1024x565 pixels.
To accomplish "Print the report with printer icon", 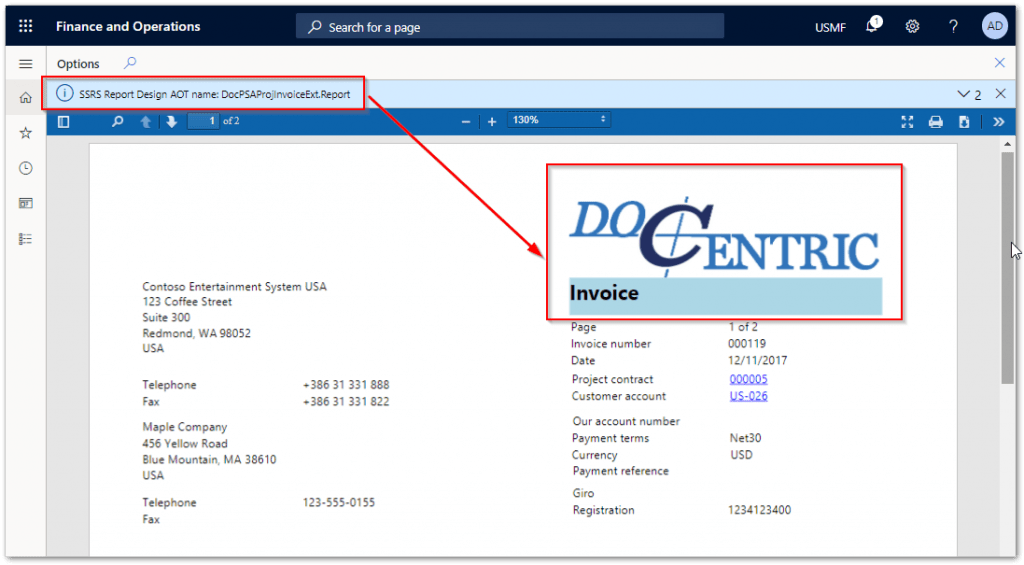I will pyautogui.click(x=936, y=122).
